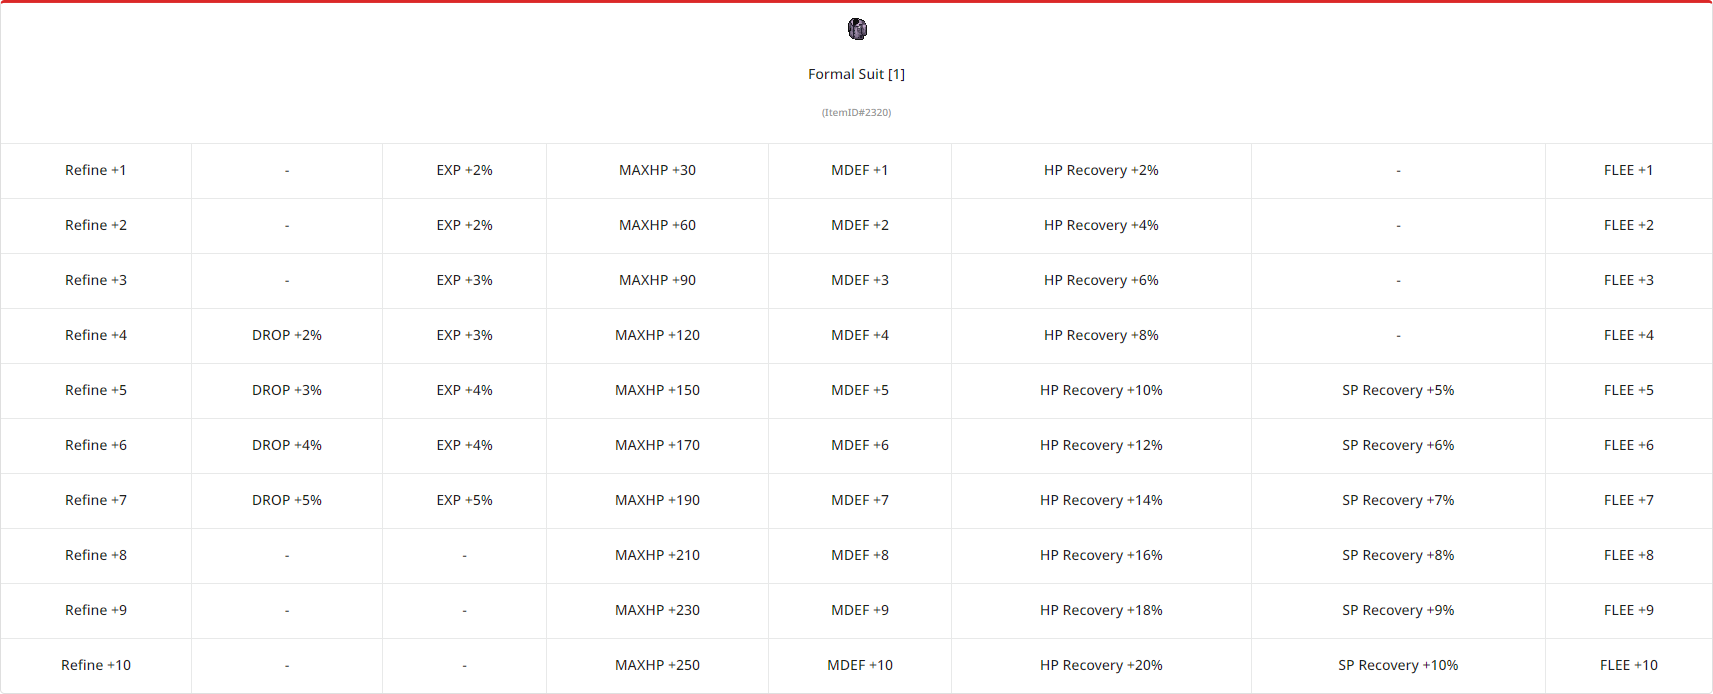Select the MDEF +5 cell
This screenshot has height=694, width=1713.
pos(860,390)
